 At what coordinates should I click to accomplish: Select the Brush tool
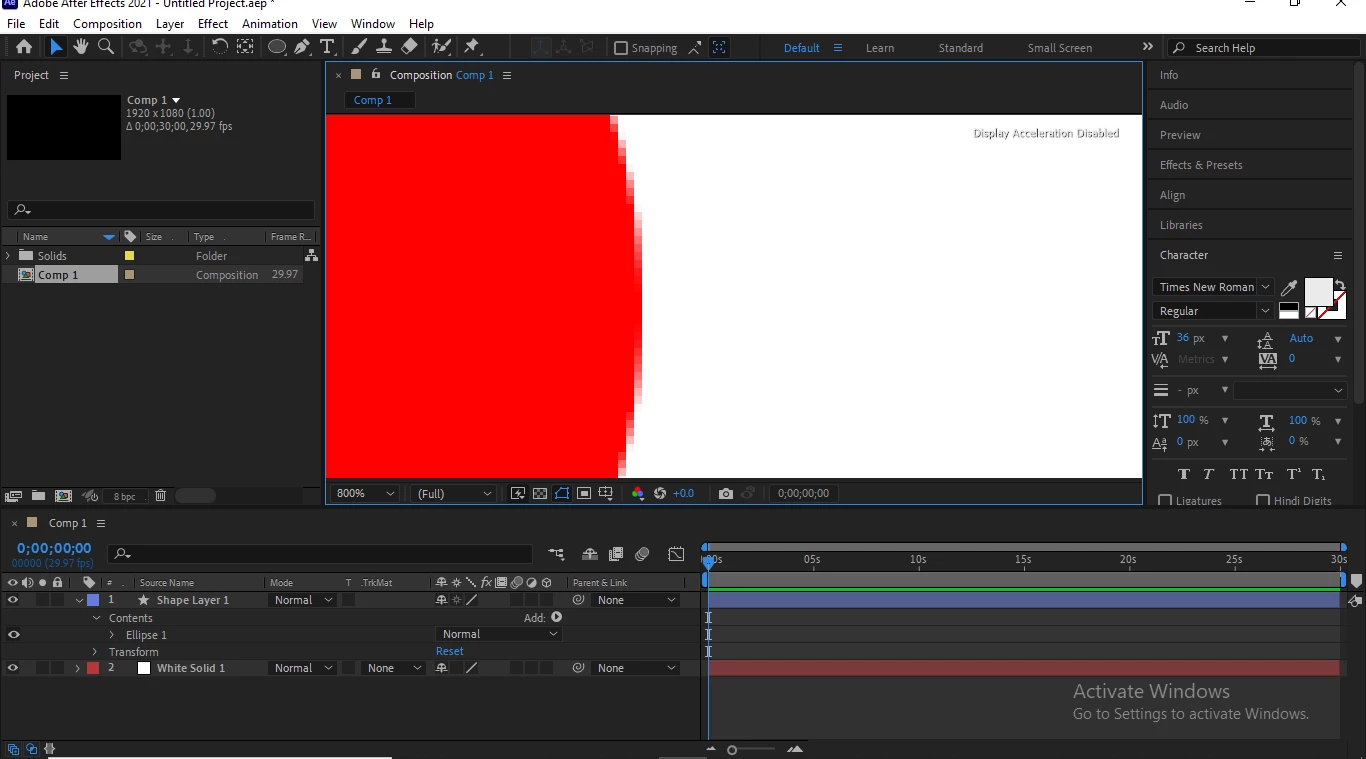(360, 47)
